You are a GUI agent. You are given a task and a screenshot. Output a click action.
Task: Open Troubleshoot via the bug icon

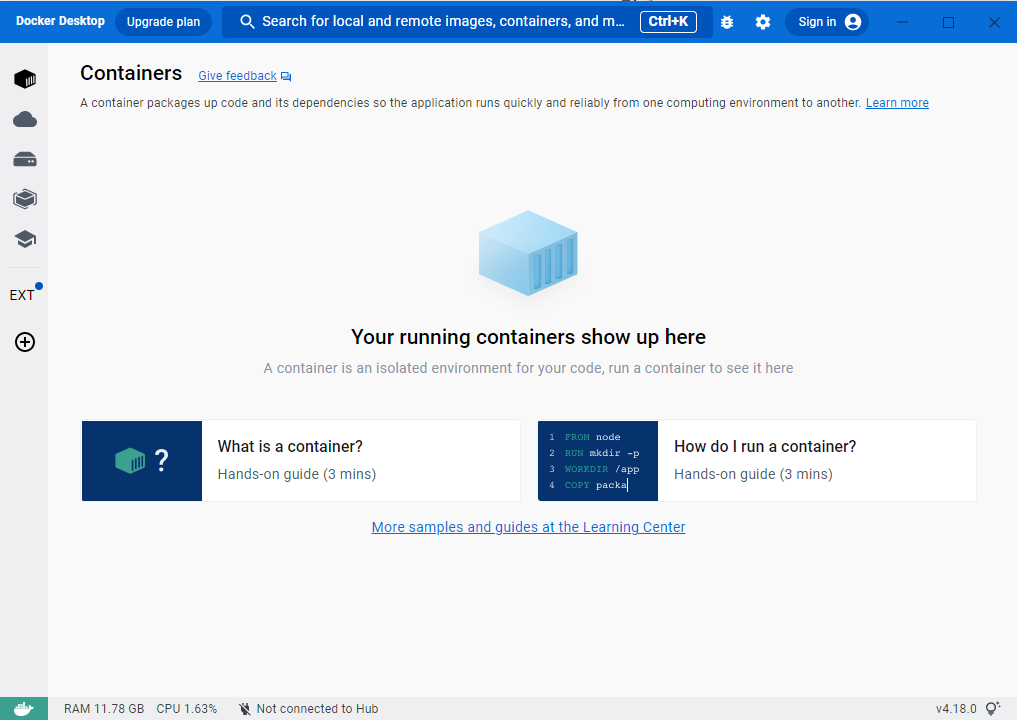coord(727,22)
